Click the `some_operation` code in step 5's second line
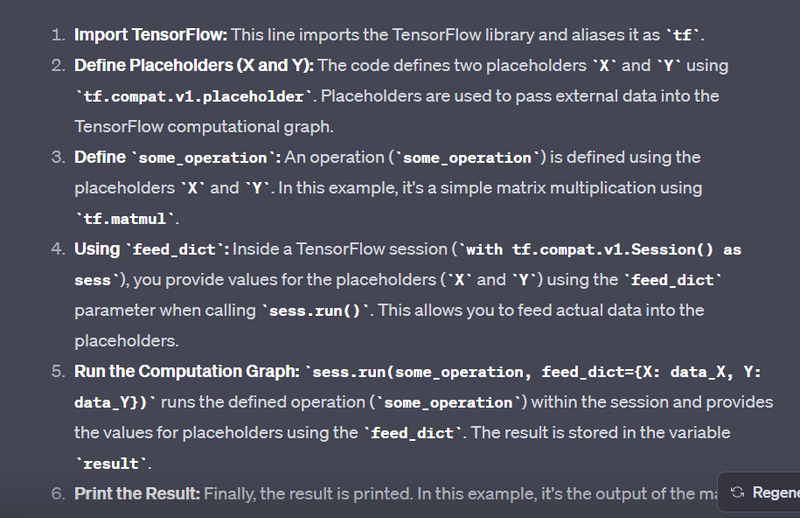800x518 pixels. tap(447, 403)
